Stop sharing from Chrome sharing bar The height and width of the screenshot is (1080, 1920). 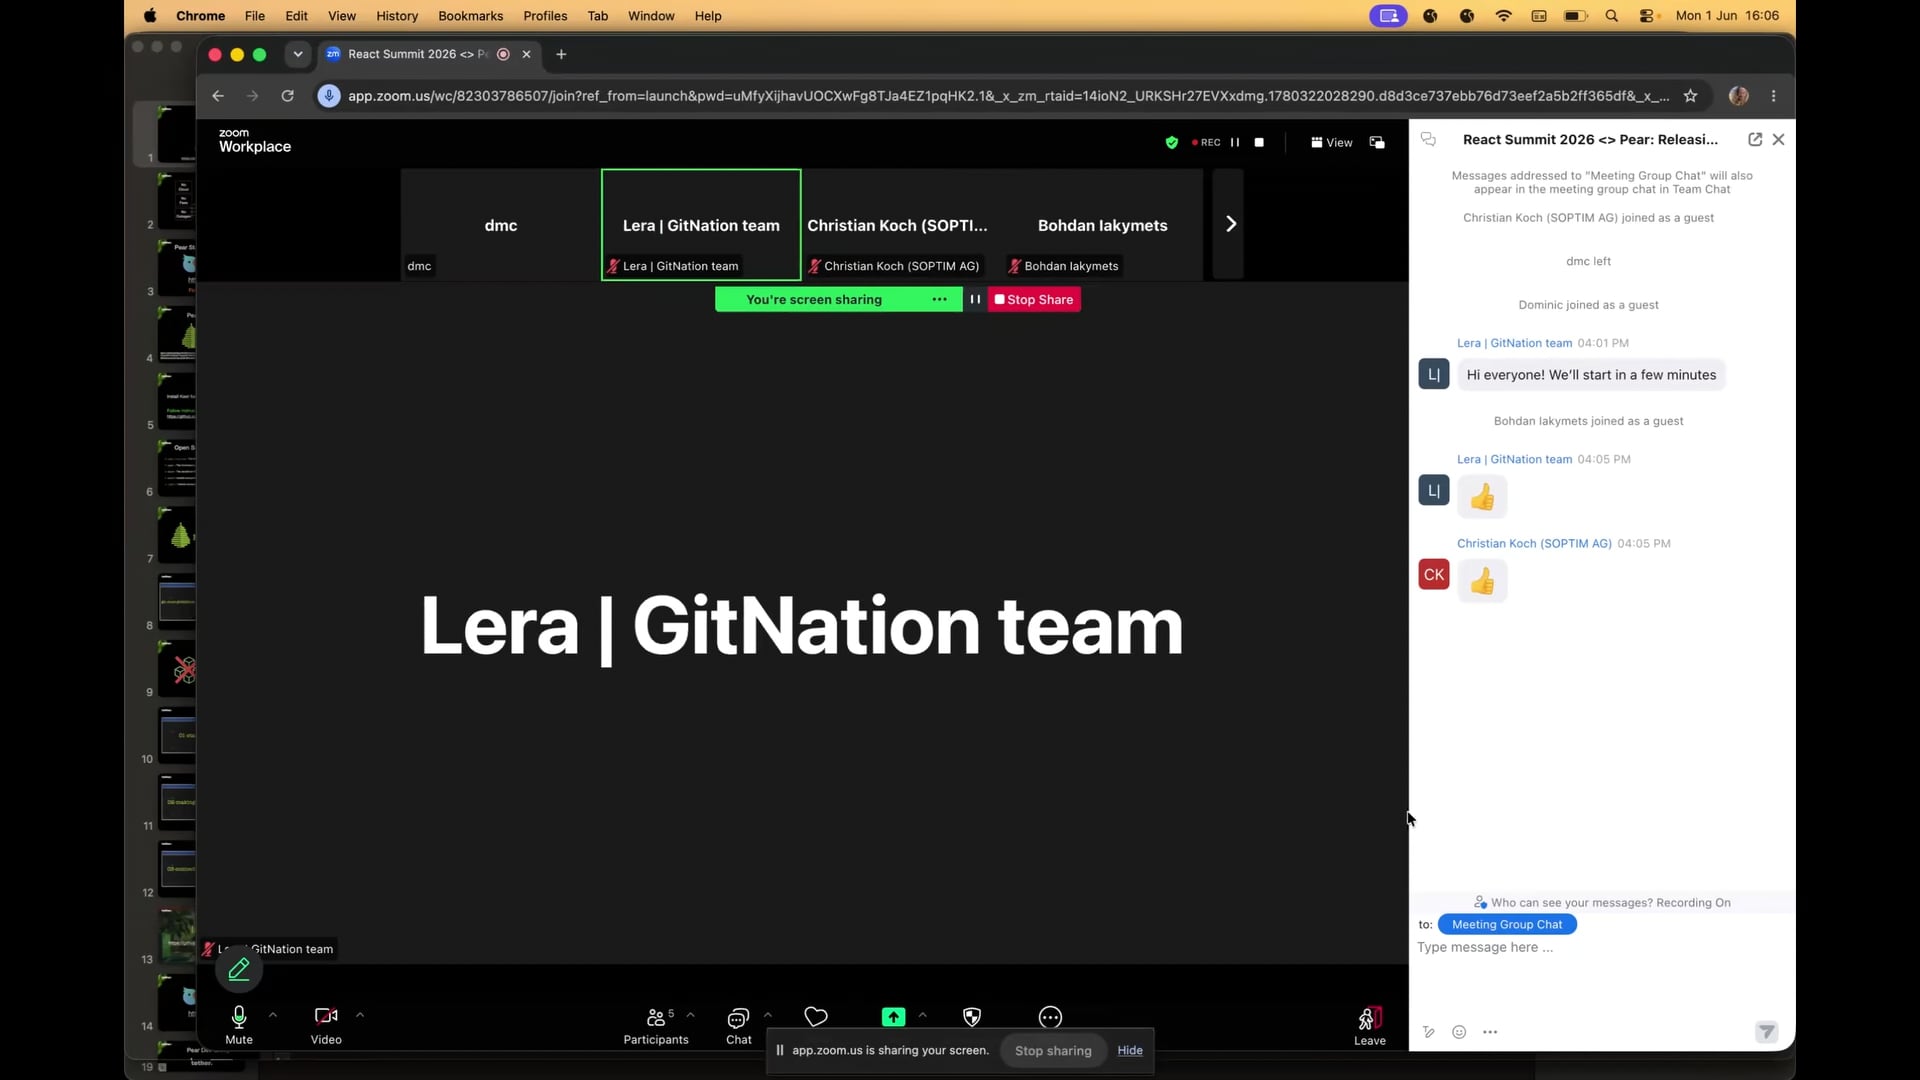[x=1053, y=1050]
